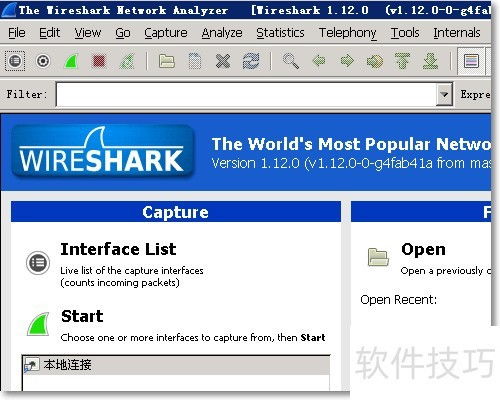The width and height of the screenshot is (500, 400).
Task: Close the capture file with the X toolbar icon
Action: (223, 61)
